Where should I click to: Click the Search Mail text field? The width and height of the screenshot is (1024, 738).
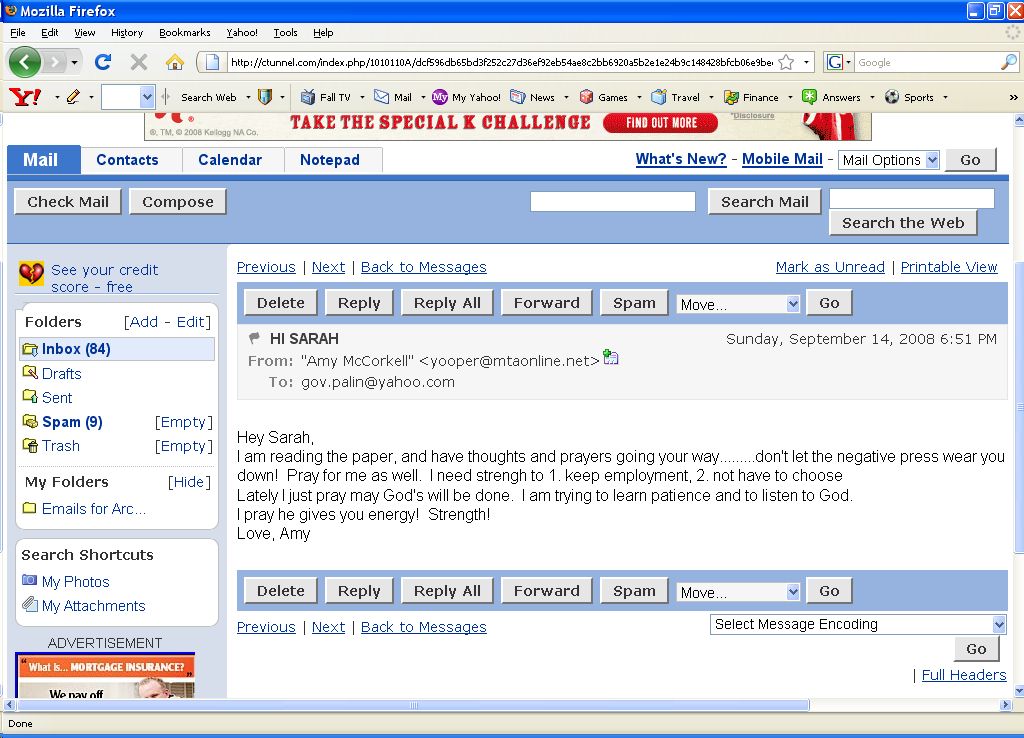click(613, 202)
